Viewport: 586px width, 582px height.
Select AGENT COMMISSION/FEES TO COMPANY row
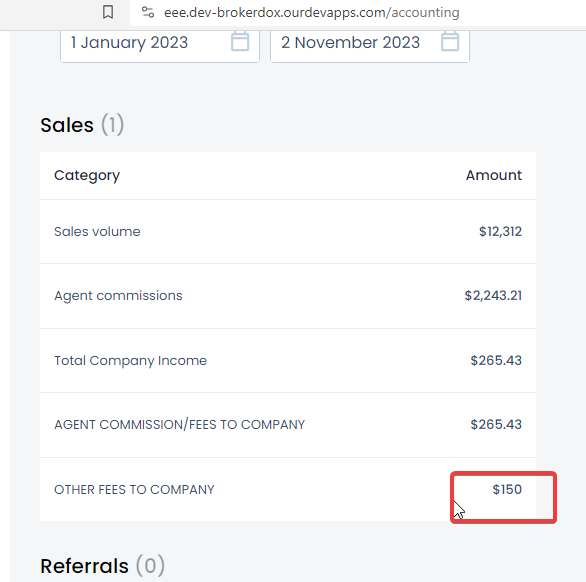coord(288,425)
